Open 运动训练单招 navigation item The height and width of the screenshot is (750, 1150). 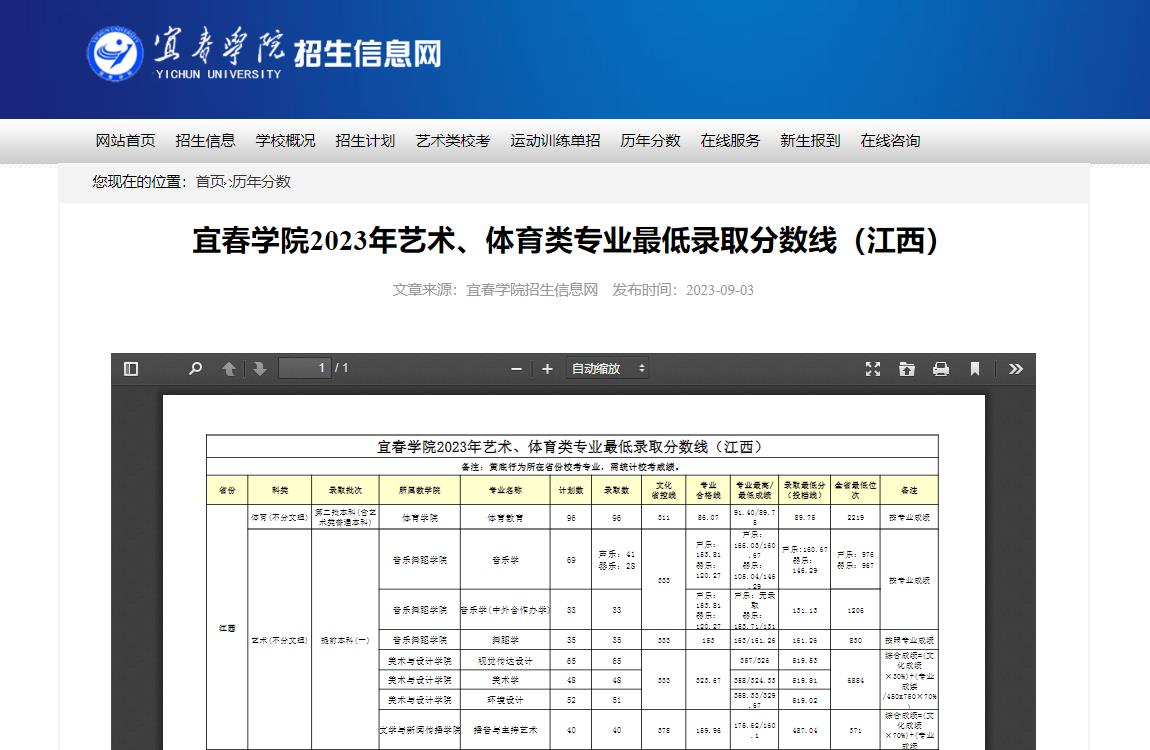[555, 141]
